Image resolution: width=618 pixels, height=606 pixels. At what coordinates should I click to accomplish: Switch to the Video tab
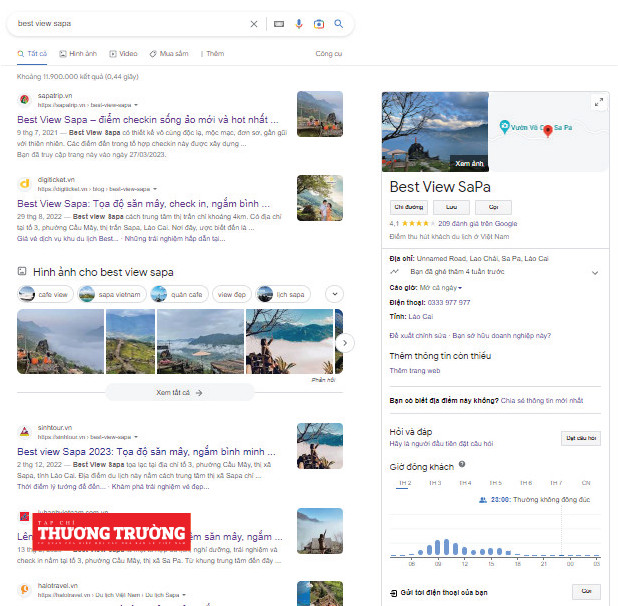click(x=124, y=53)
